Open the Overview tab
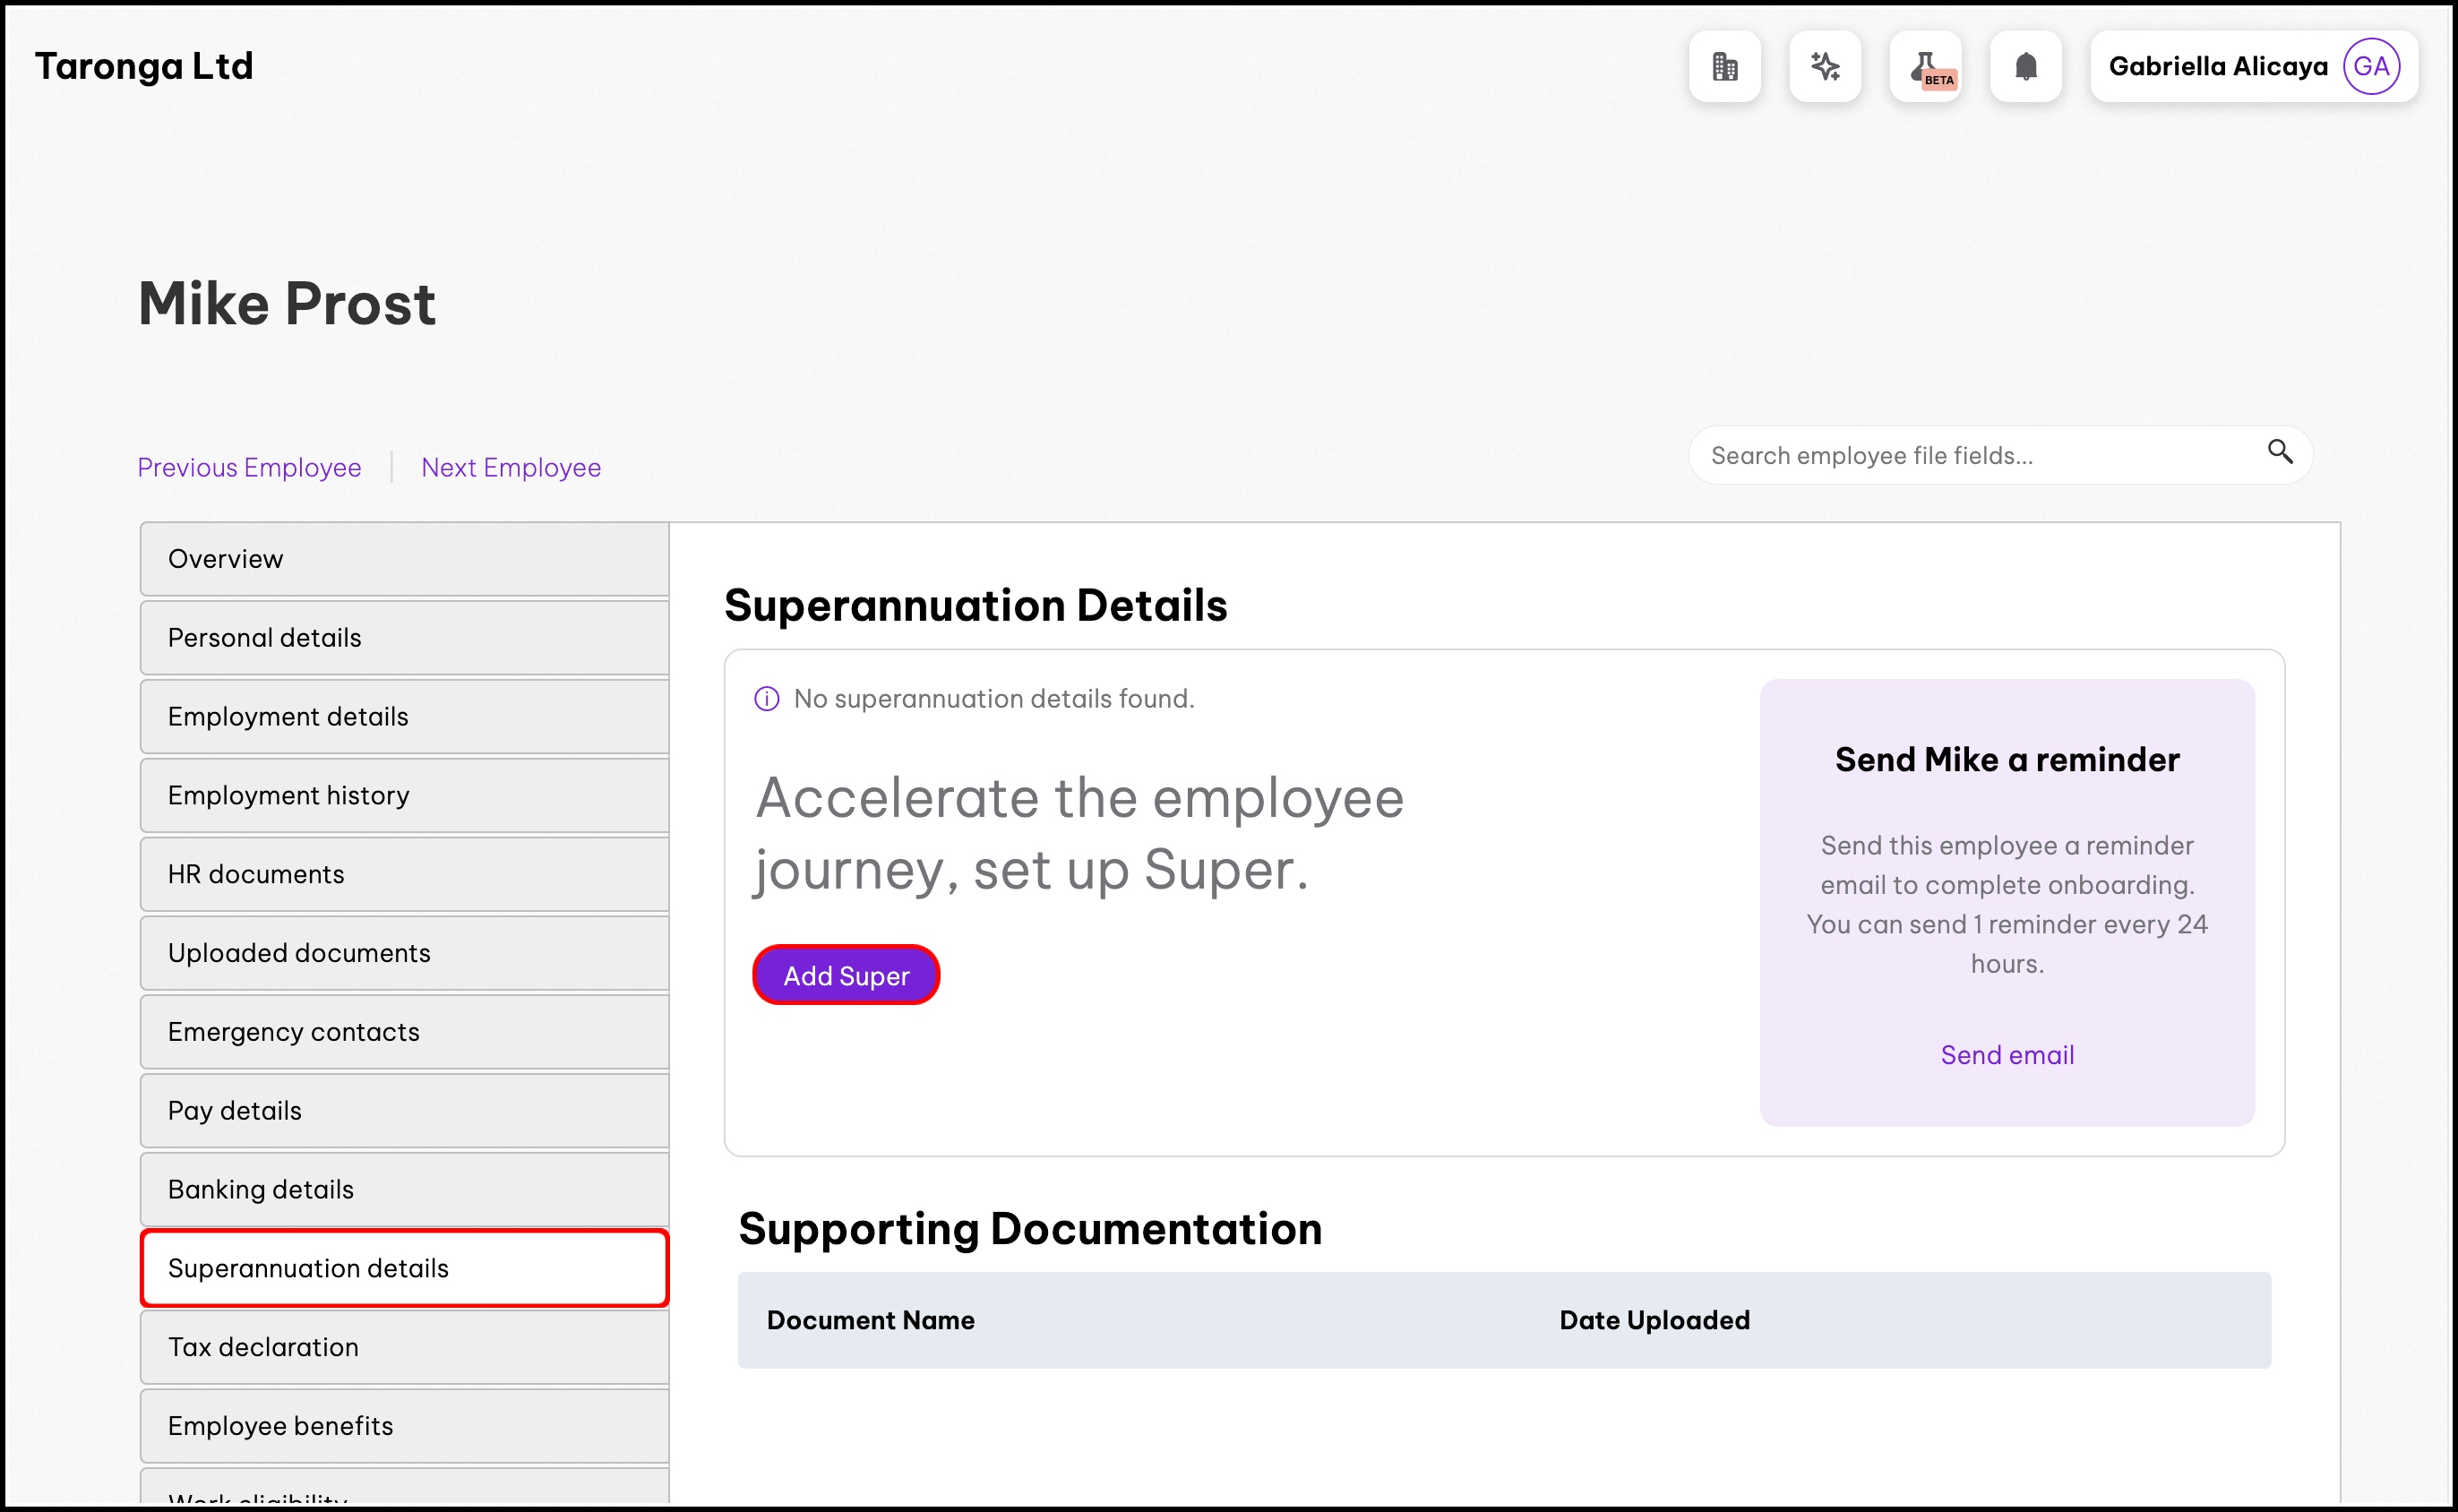This screenshot has width=2458, height=1512. (x=404, y=559)
